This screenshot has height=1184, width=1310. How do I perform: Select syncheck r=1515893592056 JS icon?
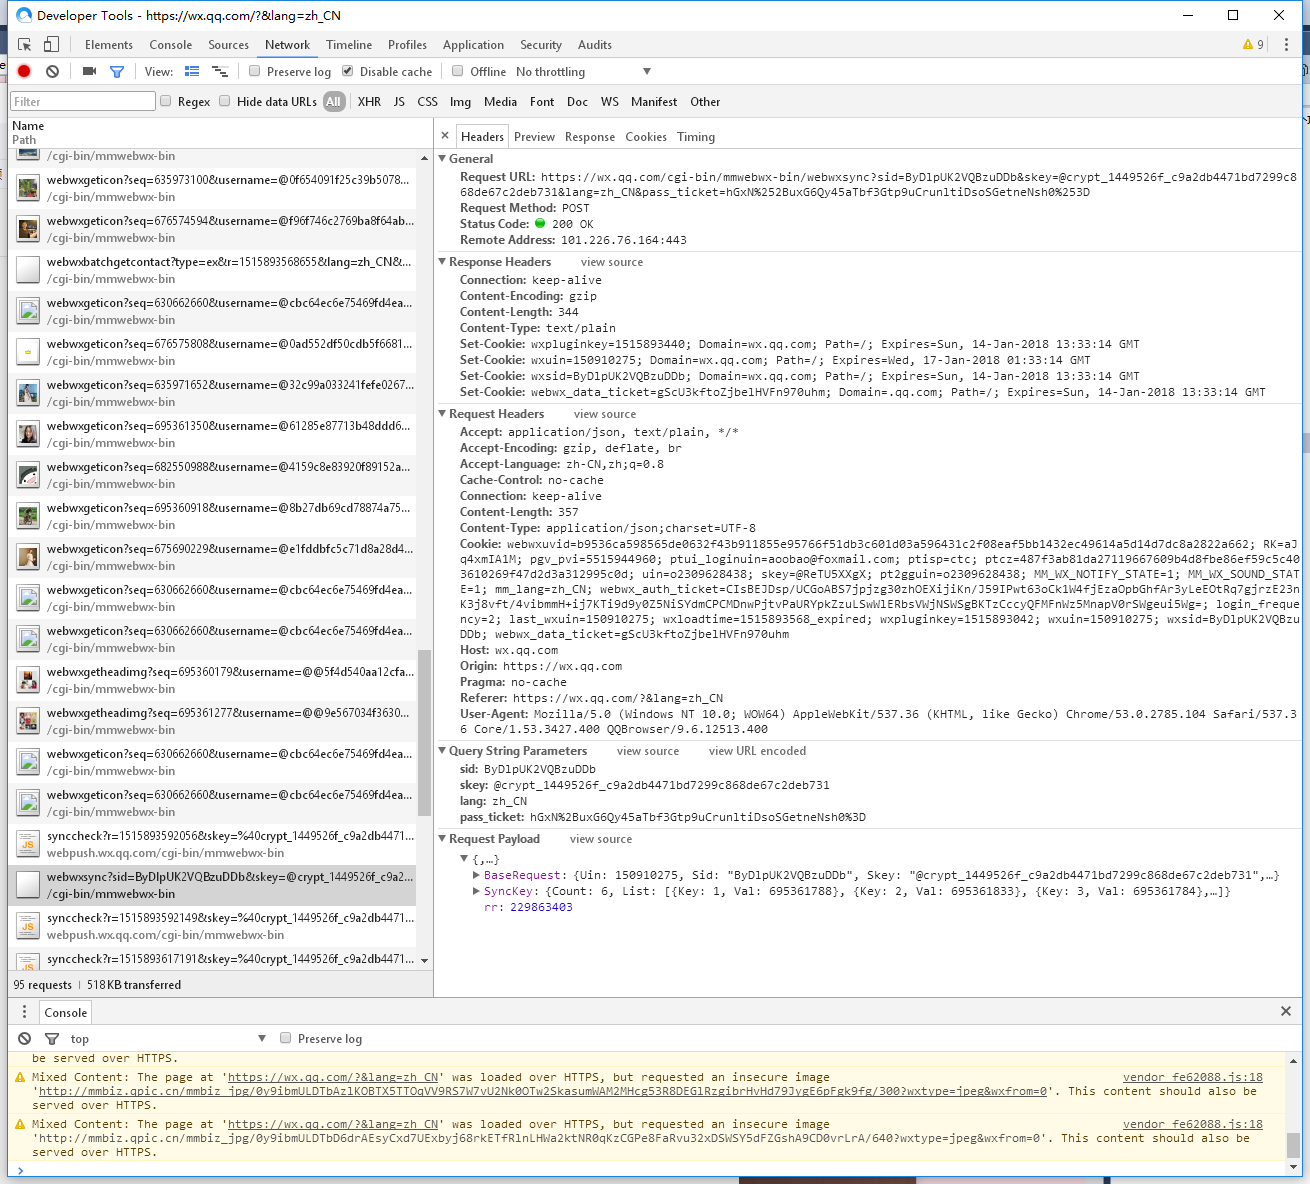pos(28,843)
